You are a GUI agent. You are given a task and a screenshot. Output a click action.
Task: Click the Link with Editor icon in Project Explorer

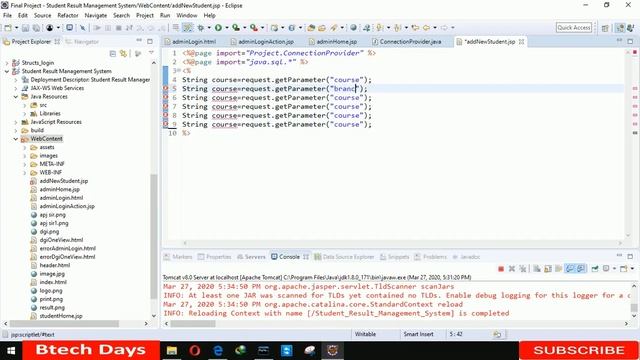pyautogui.click(x=123, y=53)
